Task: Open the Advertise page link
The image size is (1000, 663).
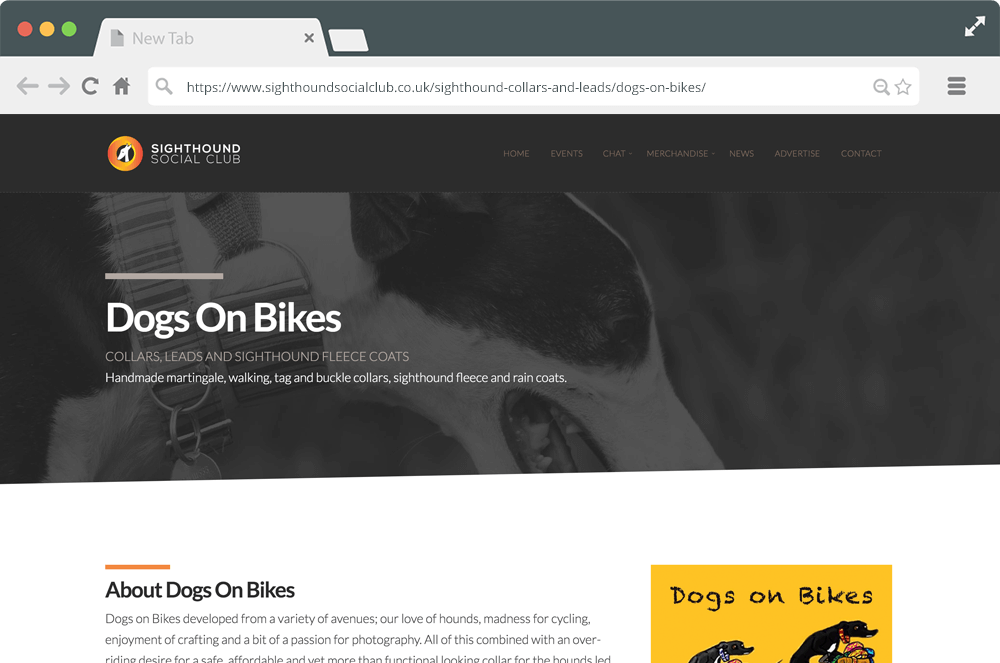Action: 797,154
